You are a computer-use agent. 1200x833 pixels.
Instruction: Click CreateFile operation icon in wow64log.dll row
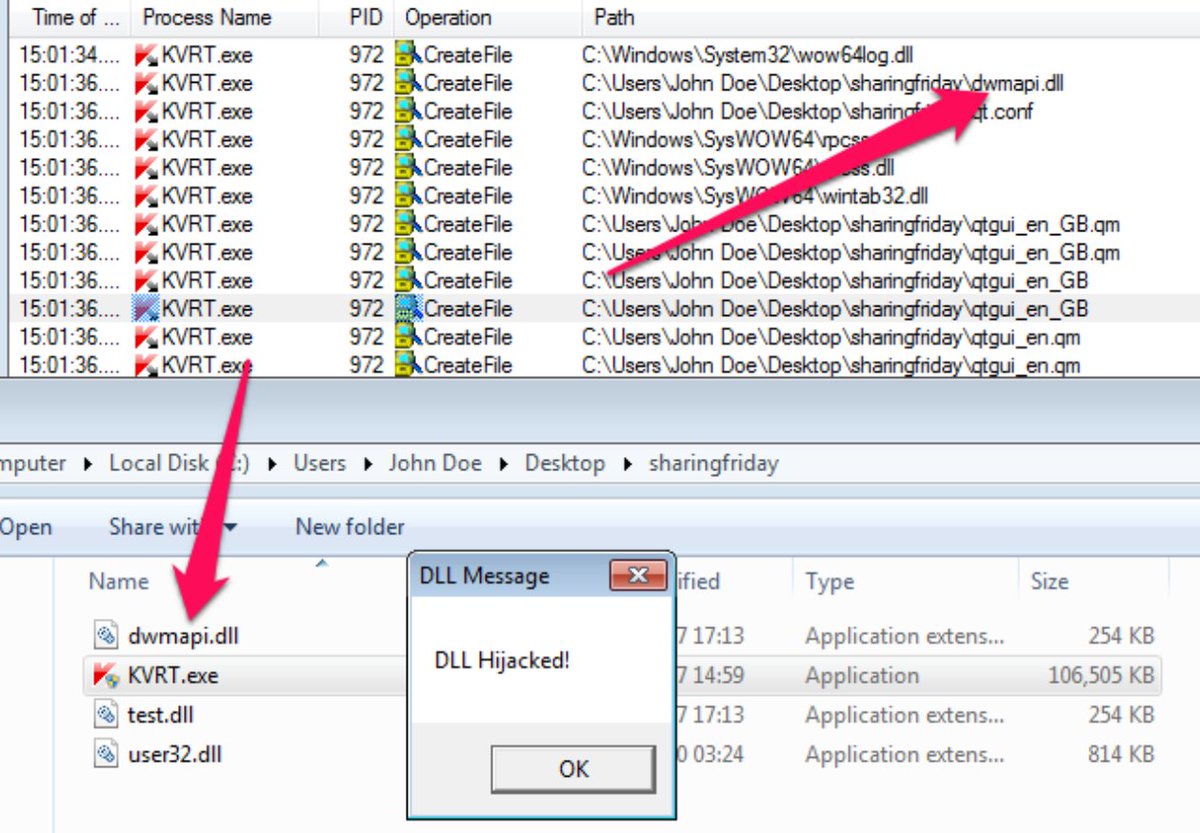(407, 54)
